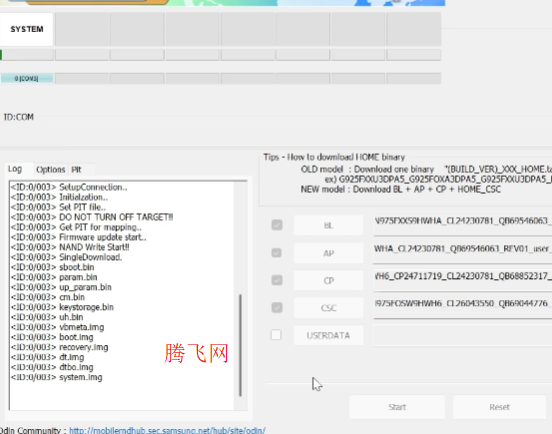Click the empty USERDATA path field
The height and width of the screenshot is (434, 552).
click(x=462, y=335)
